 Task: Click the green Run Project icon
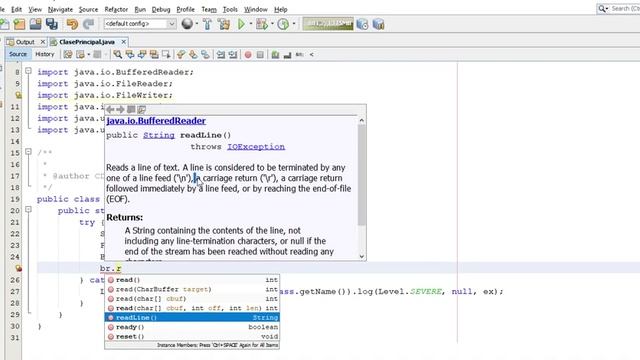point(241,24)
